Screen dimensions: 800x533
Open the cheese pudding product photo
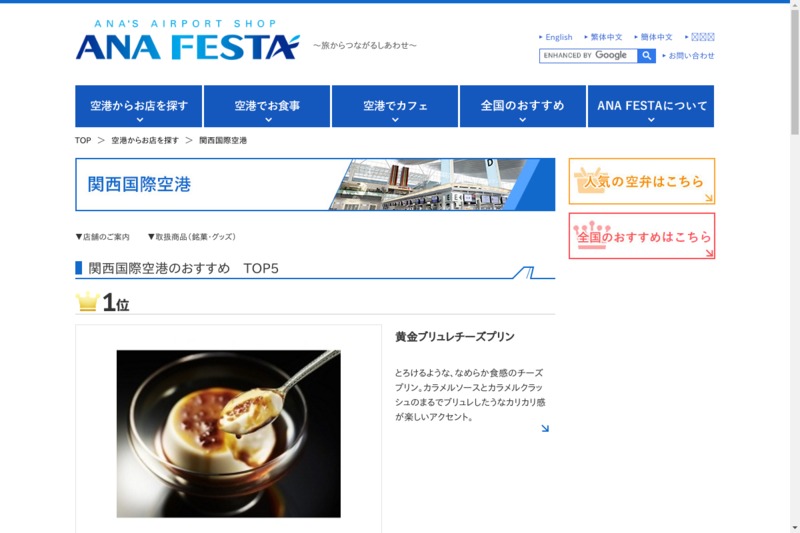click(x=229, y=434)
